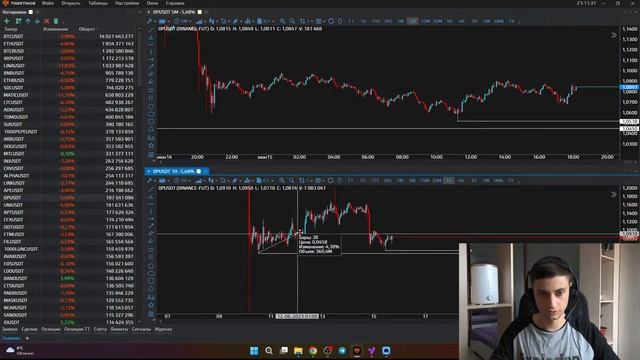This screenshot has width=640, height=360.
Task: Switch 5M chart to 1M timeframe
Action: tap(400, 21)
